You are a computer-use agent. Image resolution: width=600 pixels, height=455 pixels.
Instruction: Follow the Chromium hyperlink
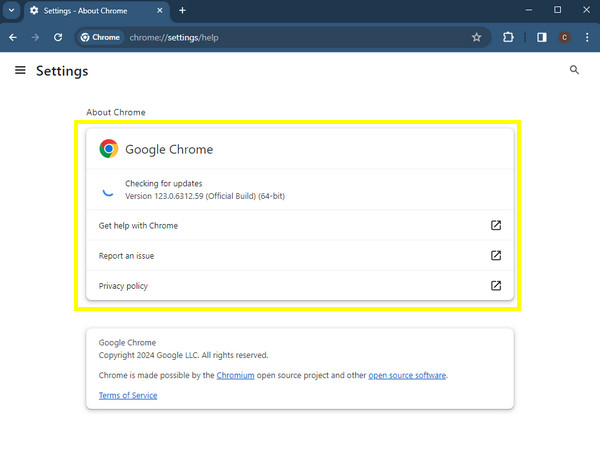click(235, 375)
